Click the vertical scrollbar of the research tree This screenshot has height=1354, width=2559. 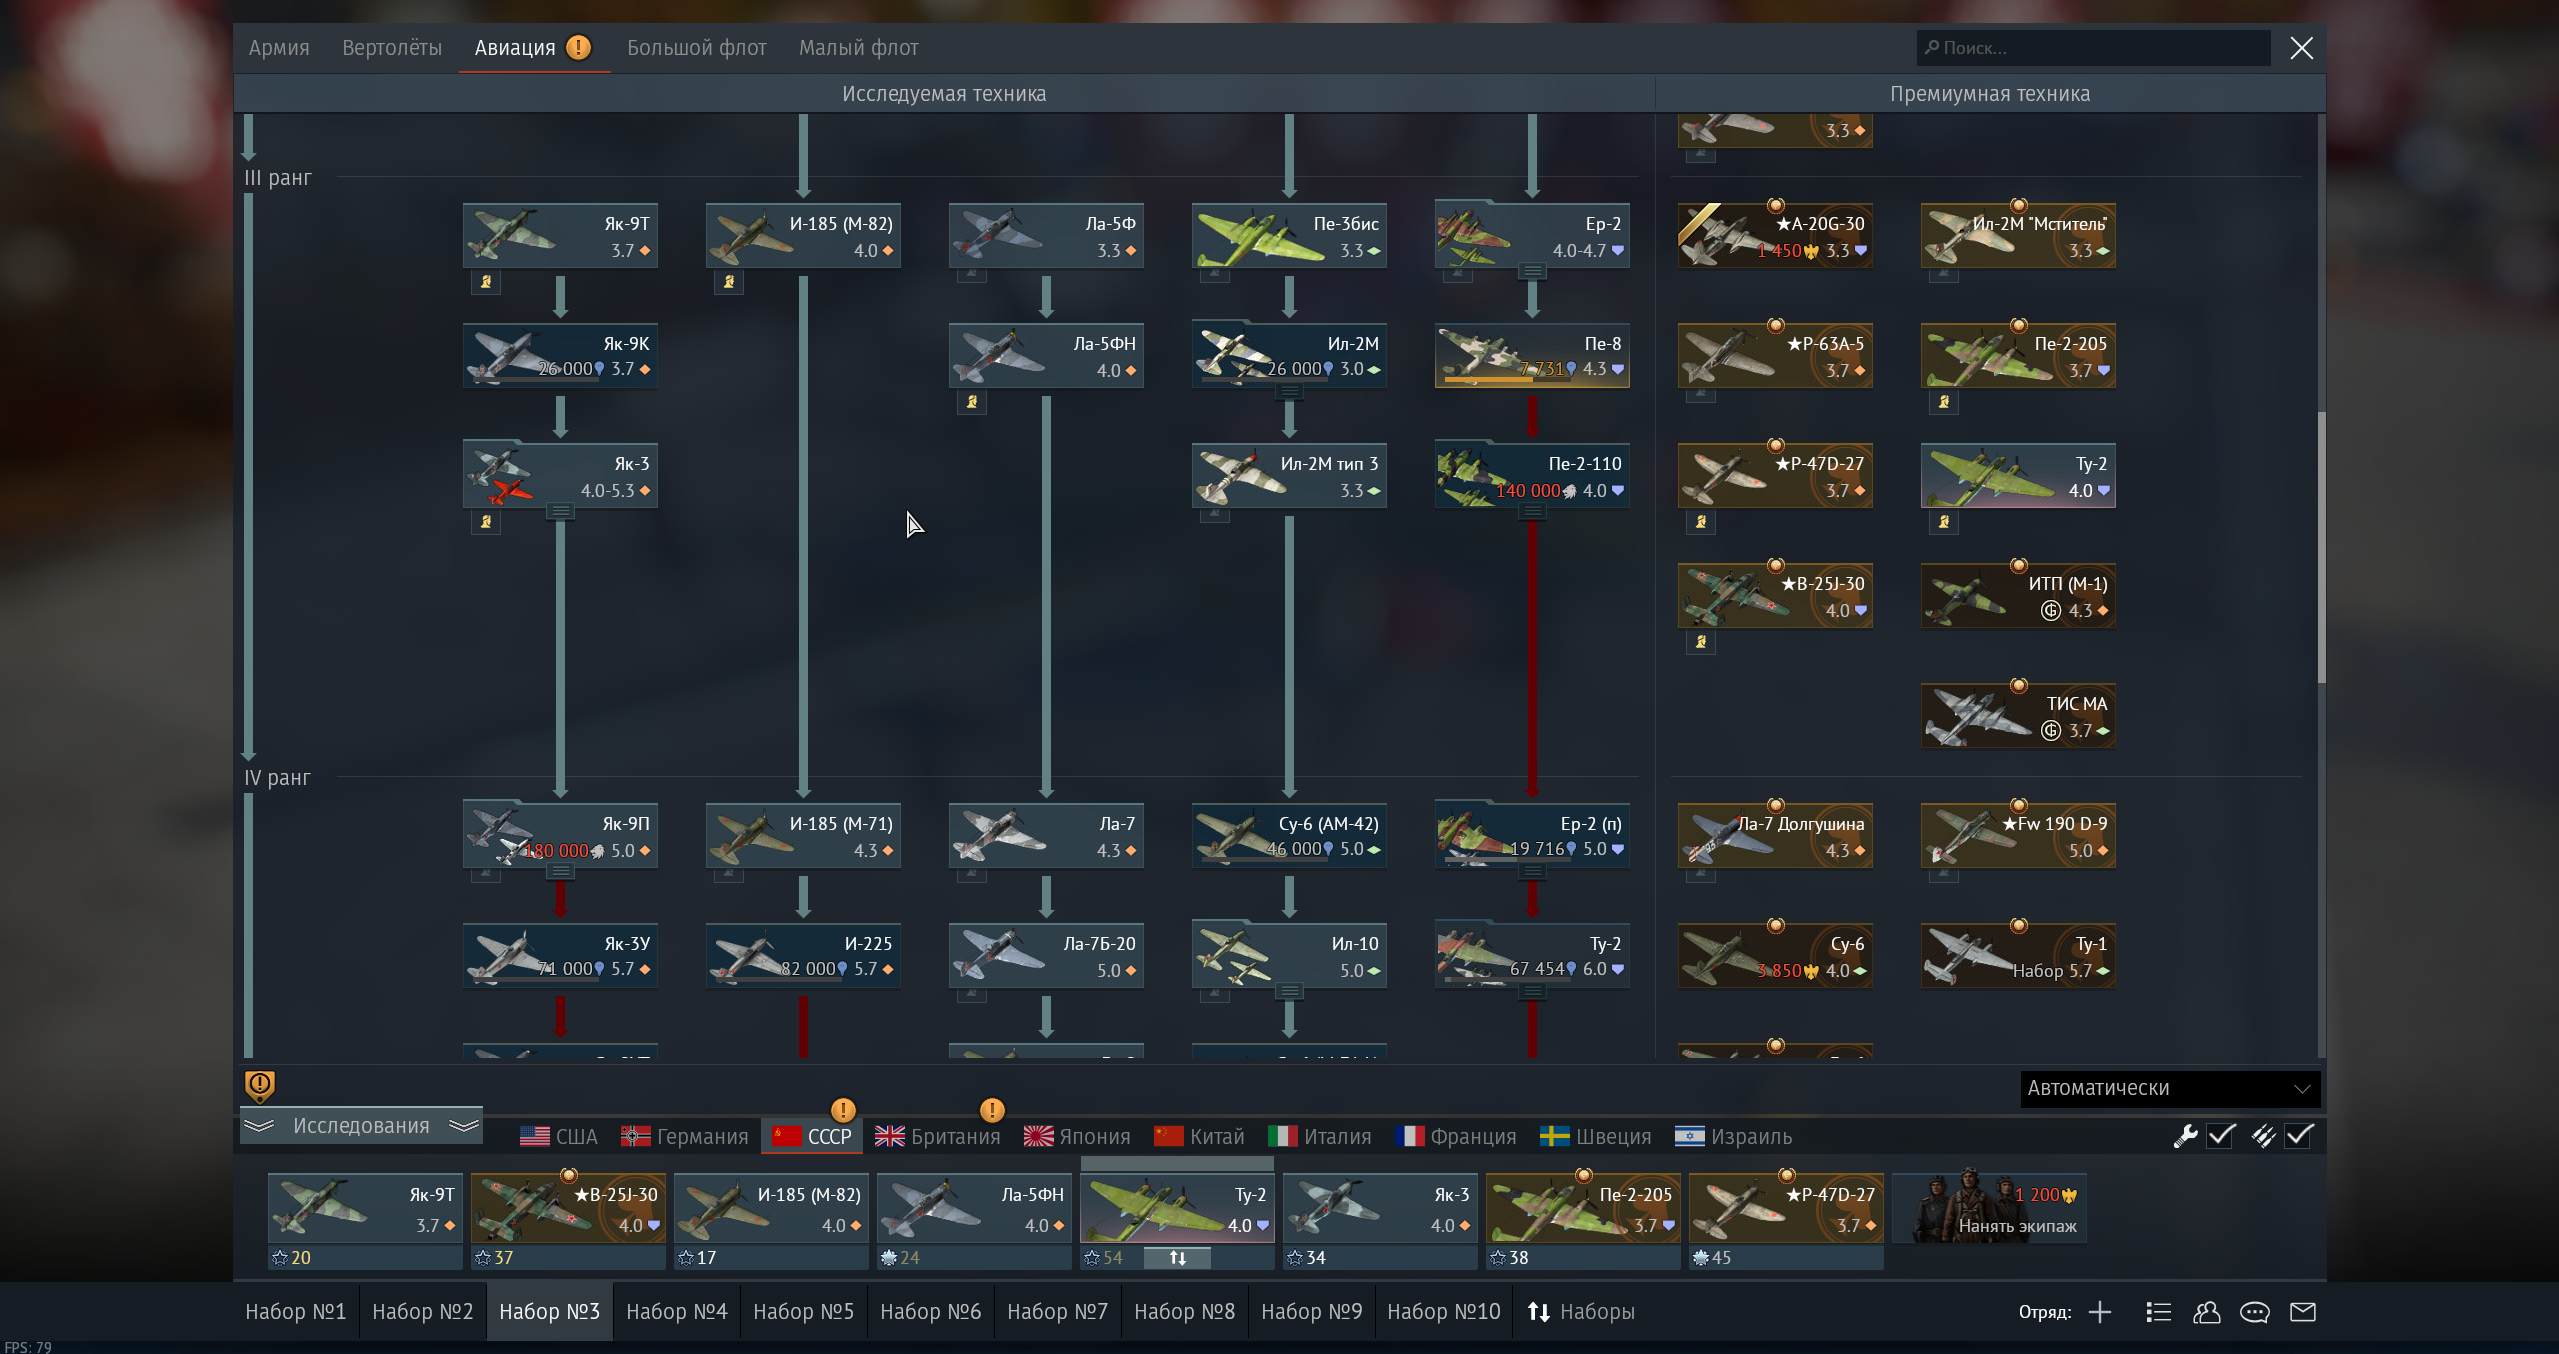tap(2321, 548)
